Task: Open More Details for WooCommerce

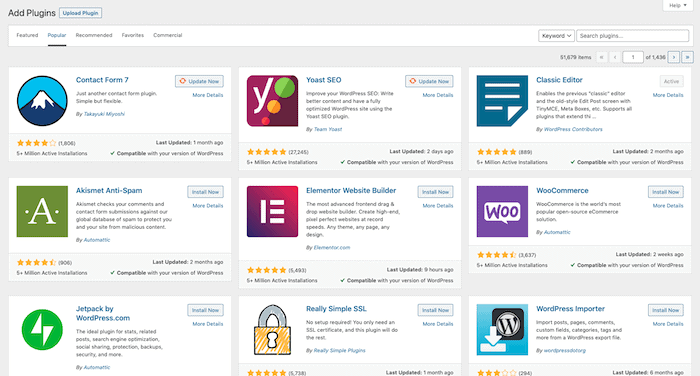Action: [x=668, y=206]
